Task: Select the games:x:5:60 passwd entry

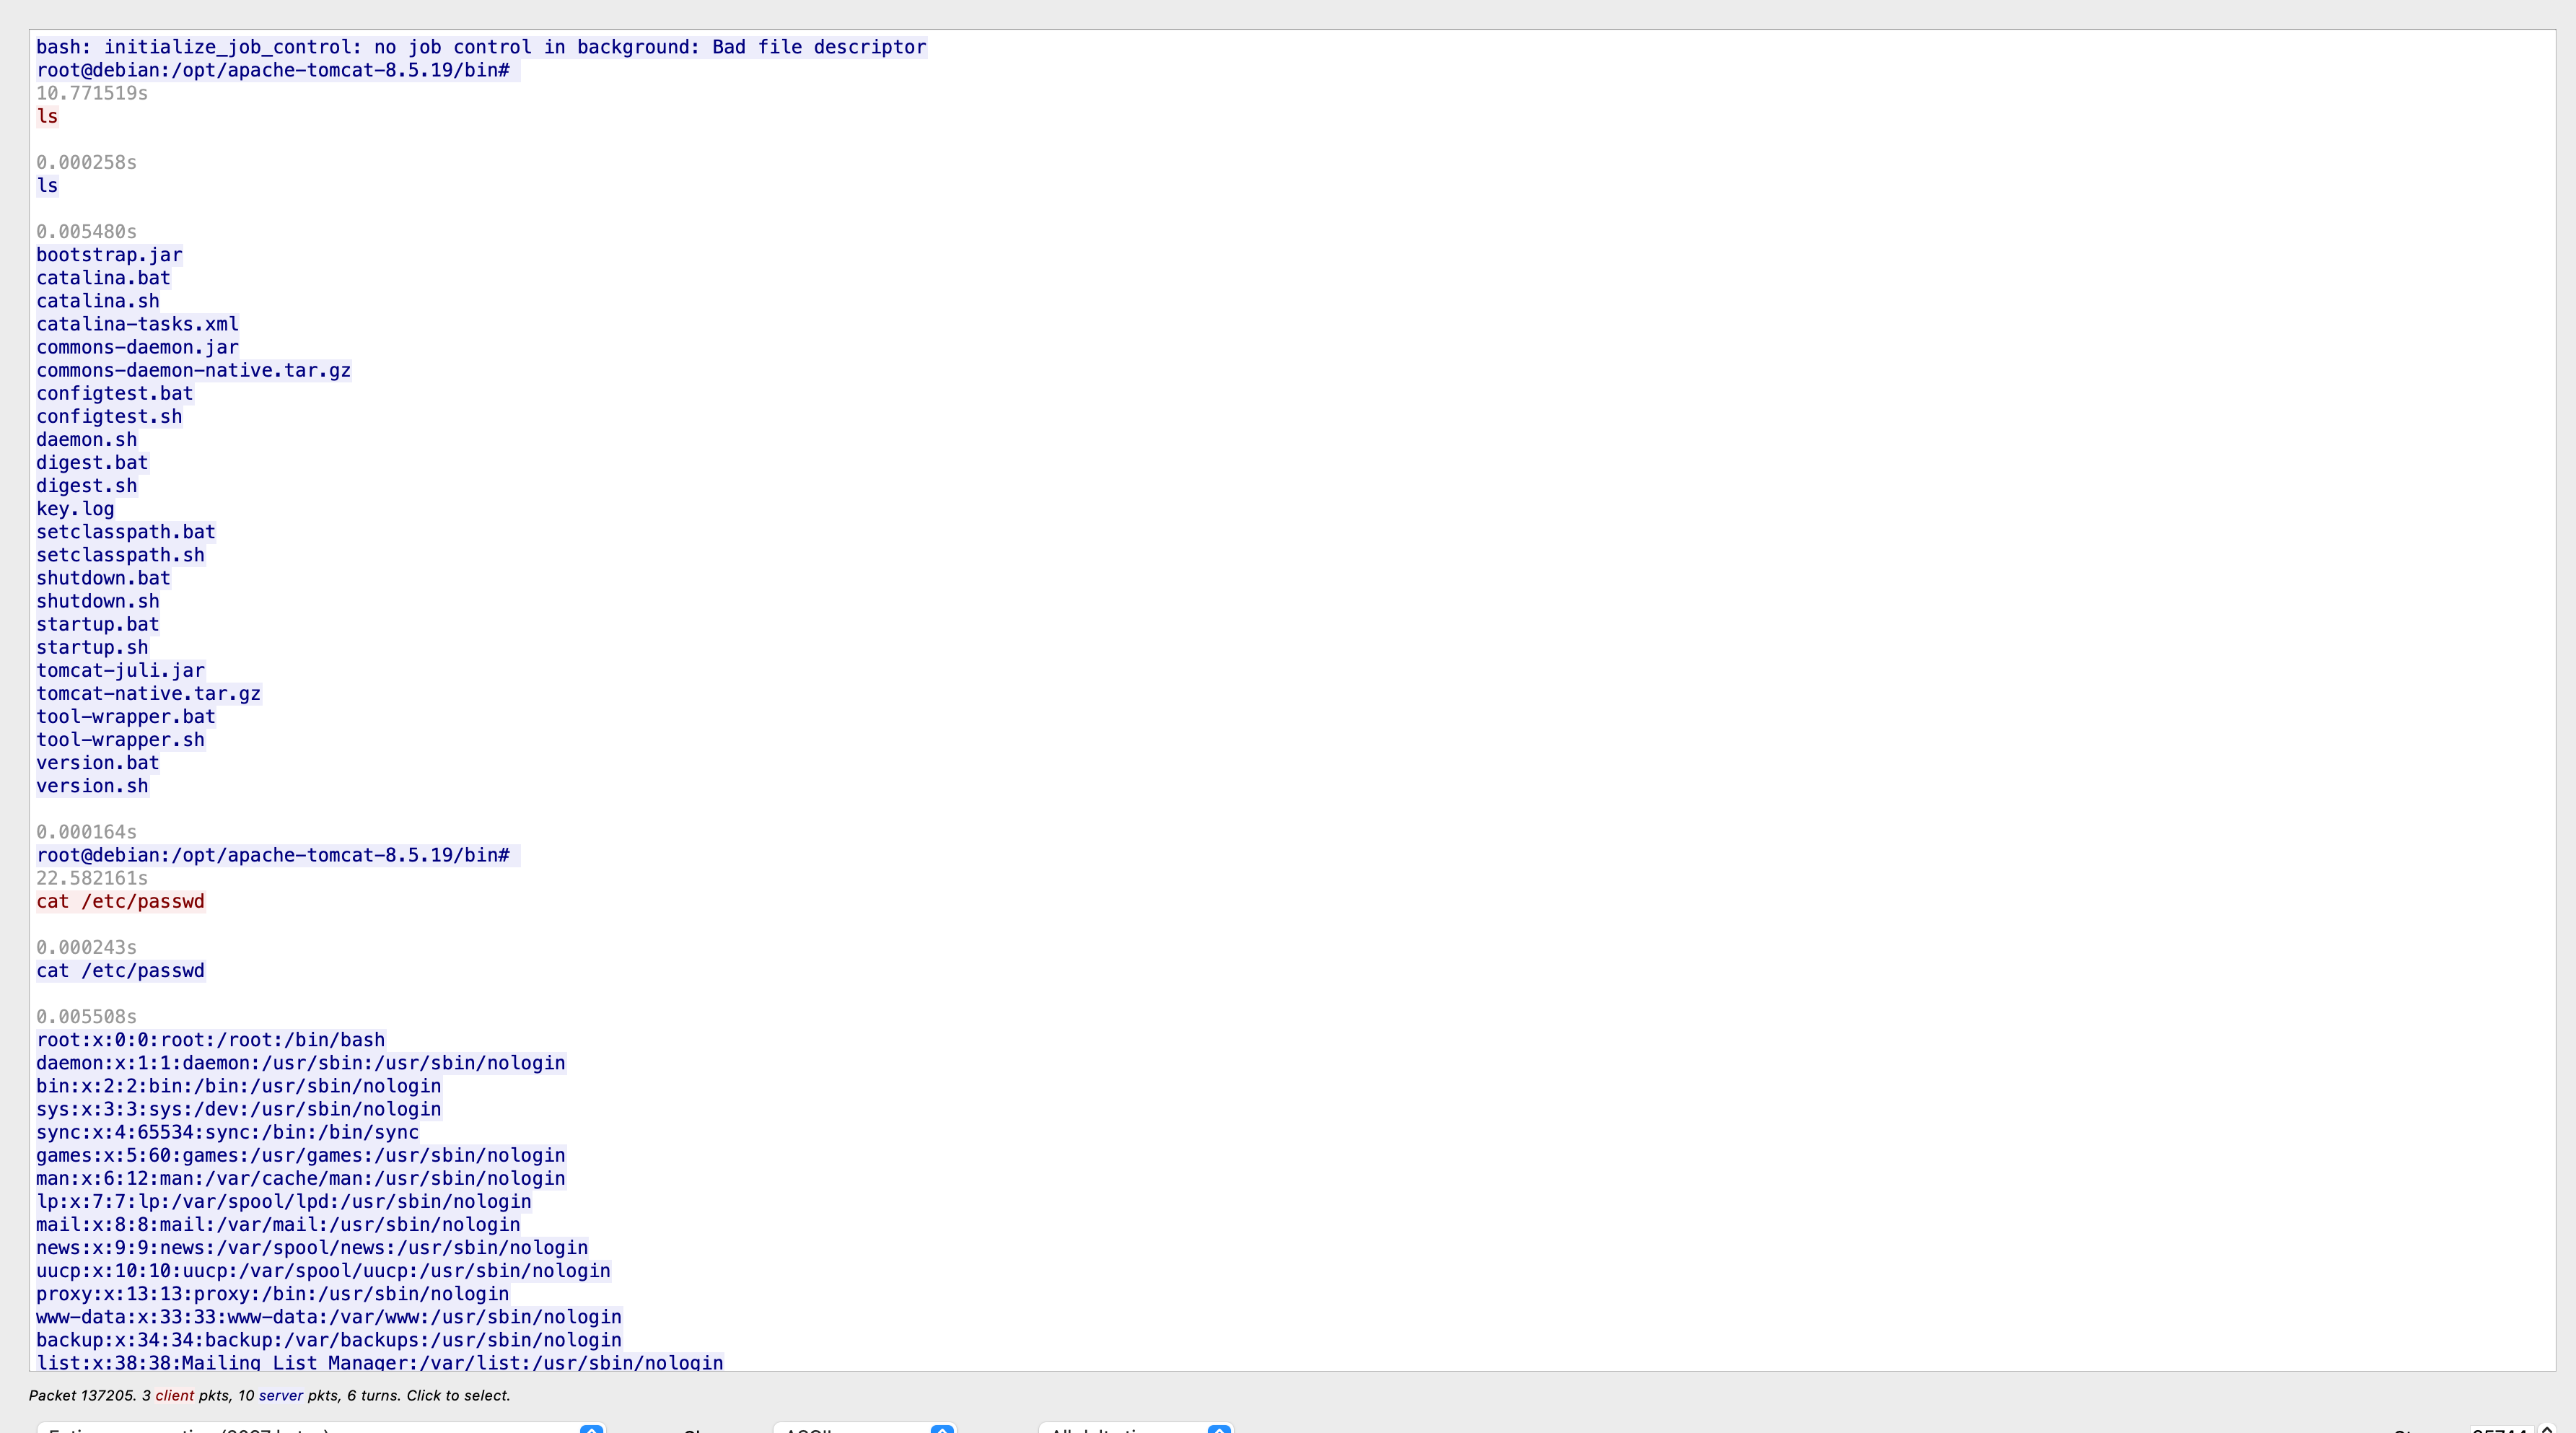Action: (301, 1155)
